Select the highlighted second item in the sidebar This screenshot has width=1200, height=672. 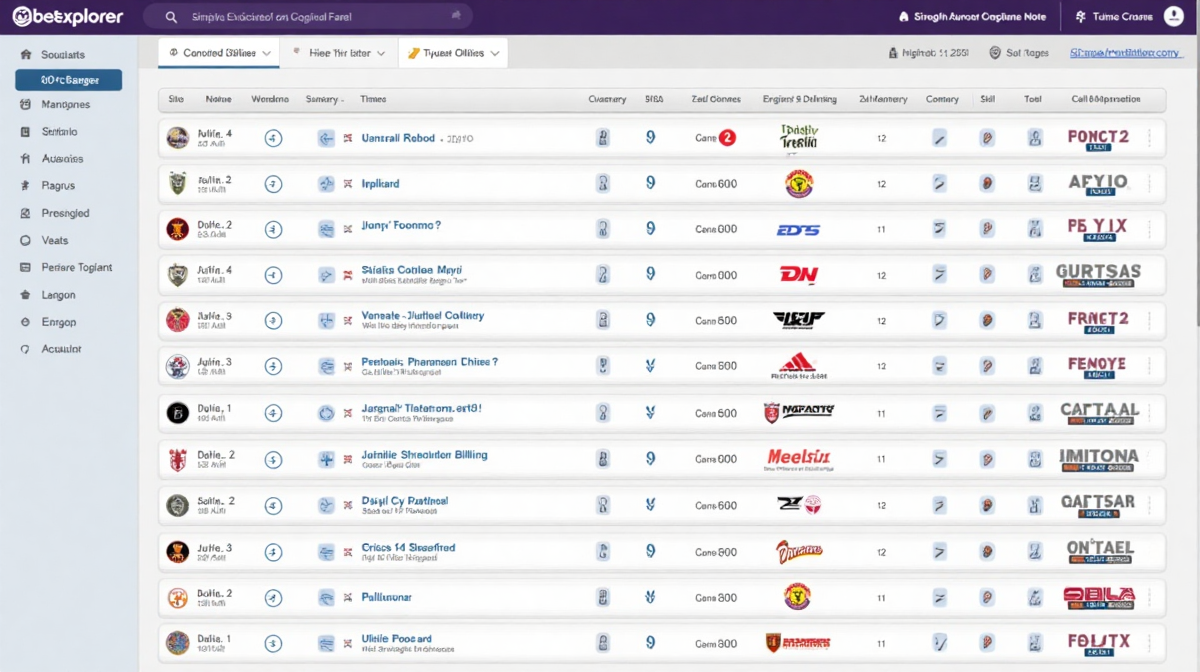coord(69,80)
